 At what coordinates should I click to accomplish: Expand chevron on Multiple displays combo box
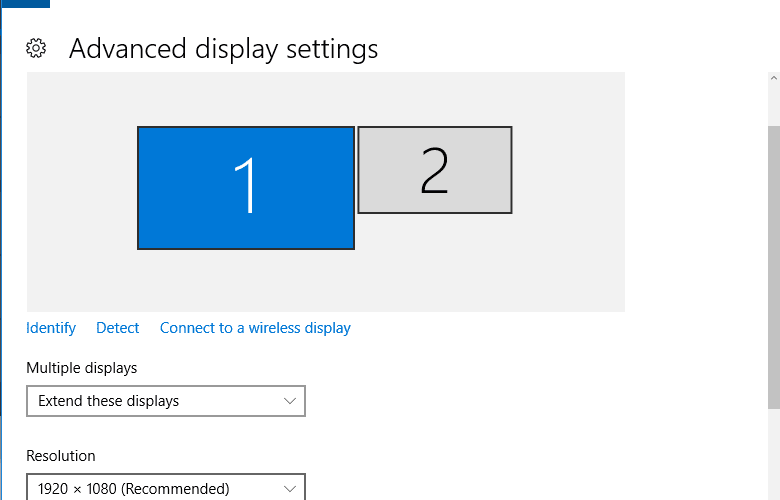tap(290, 401)
